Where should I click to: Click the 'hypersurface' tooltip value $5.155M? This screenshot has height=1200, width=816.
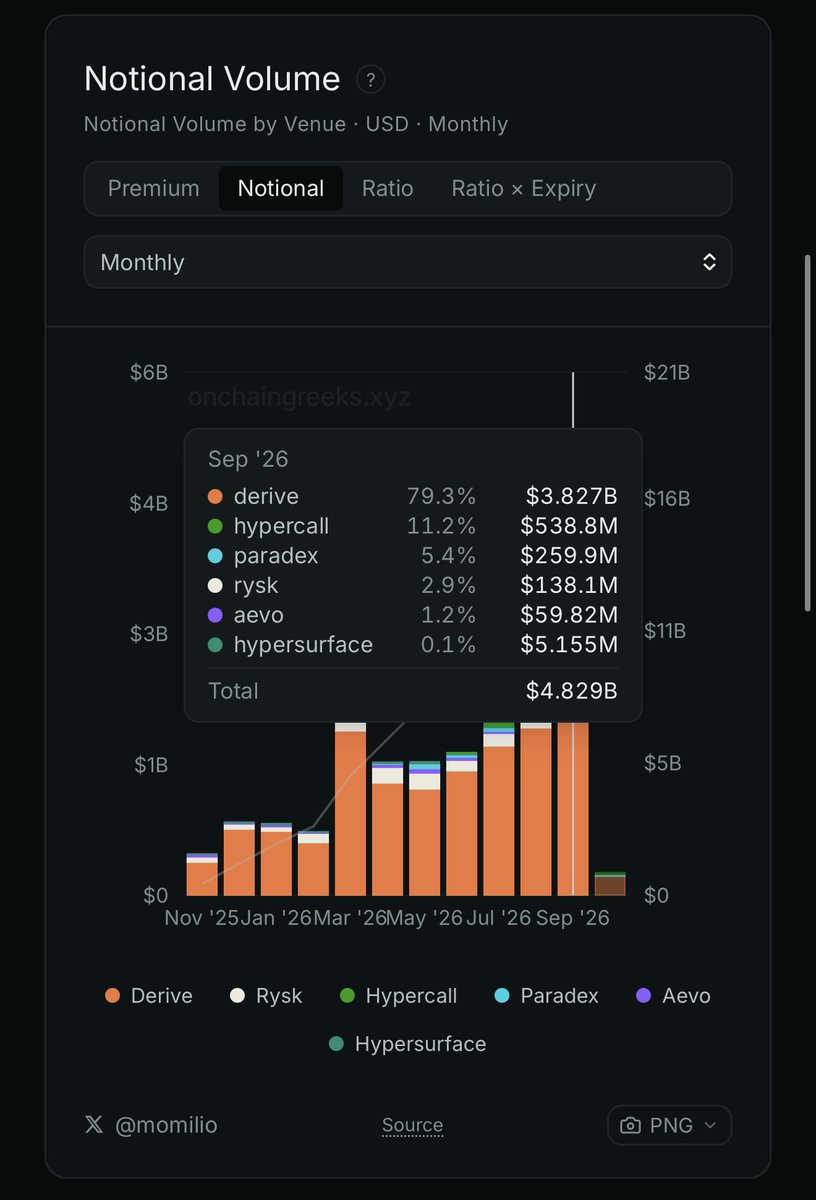coord(569,645)
